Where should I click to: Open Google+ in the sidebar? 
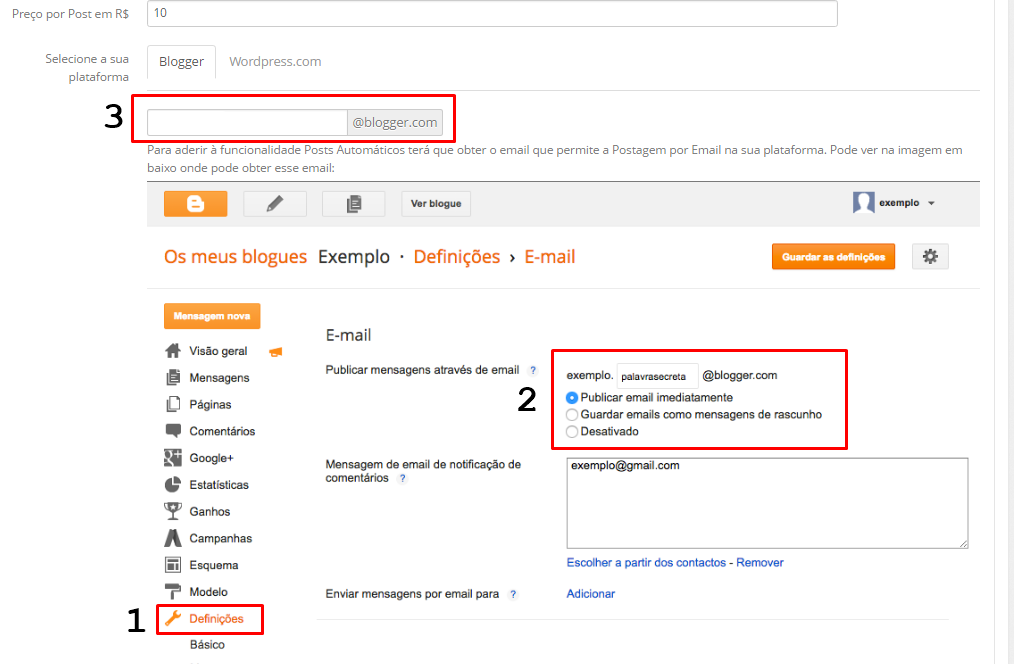point(211,458)
